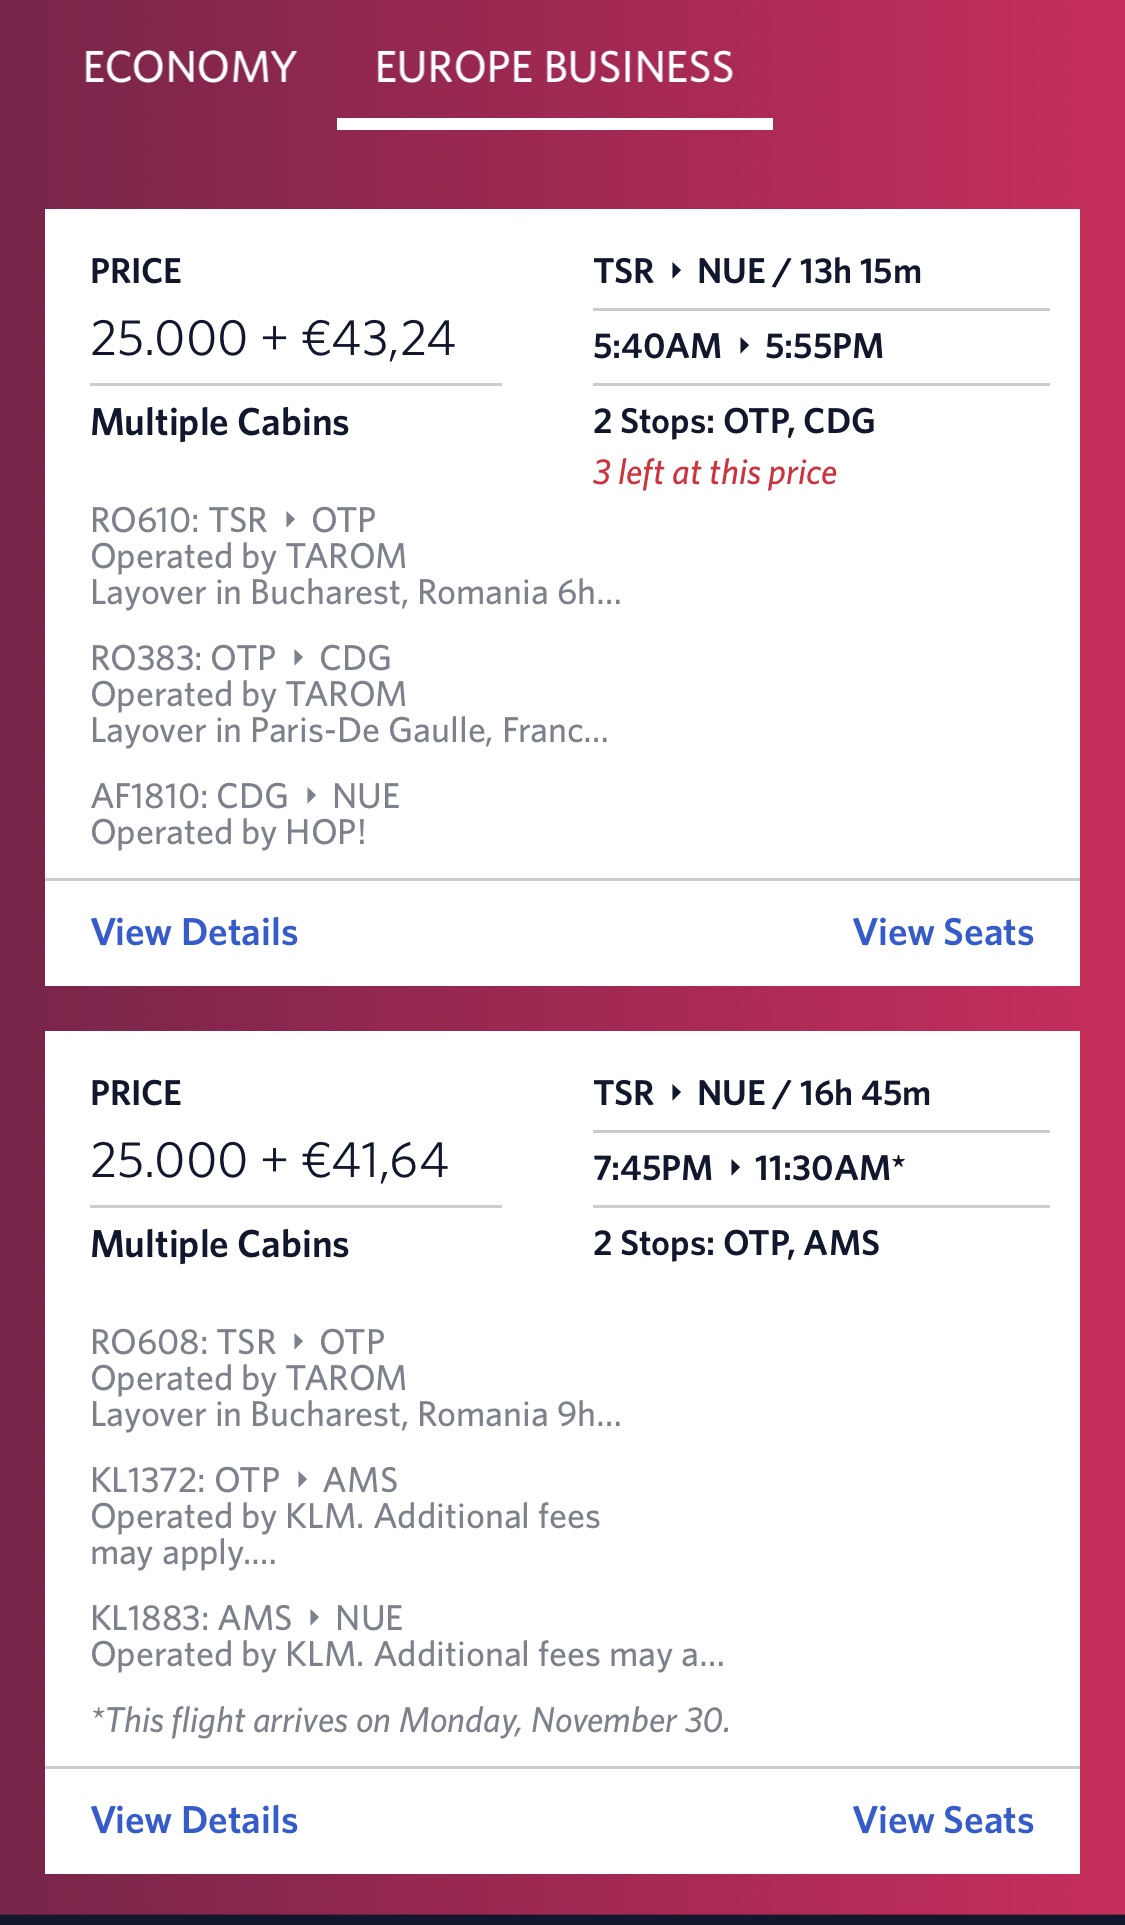
Task: Tap the 25.000 + €41,64 price
Action: 269,1160
